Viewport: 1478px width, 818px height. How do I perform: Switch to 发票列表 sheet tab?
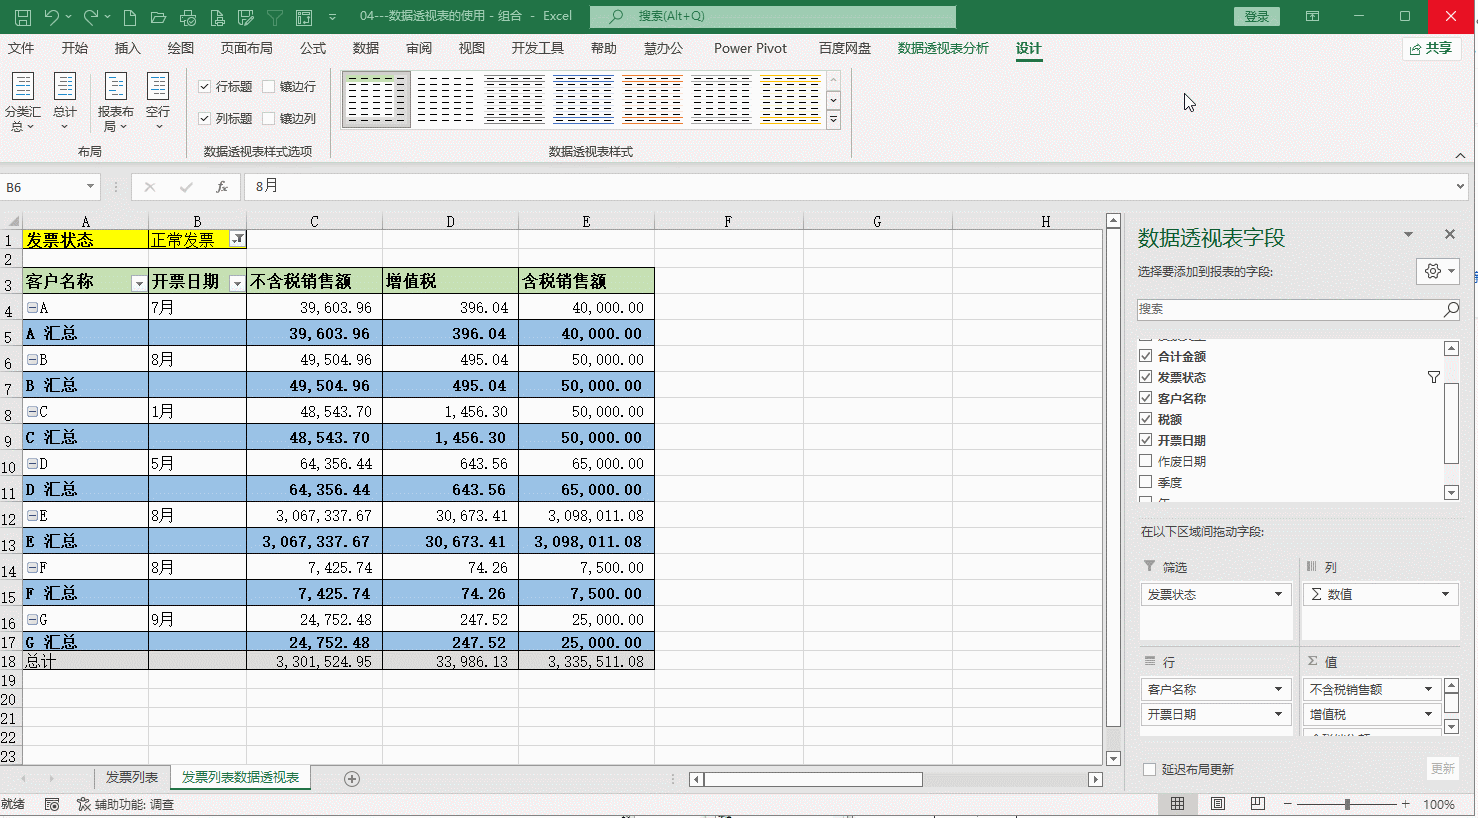(x=132, y=778)
